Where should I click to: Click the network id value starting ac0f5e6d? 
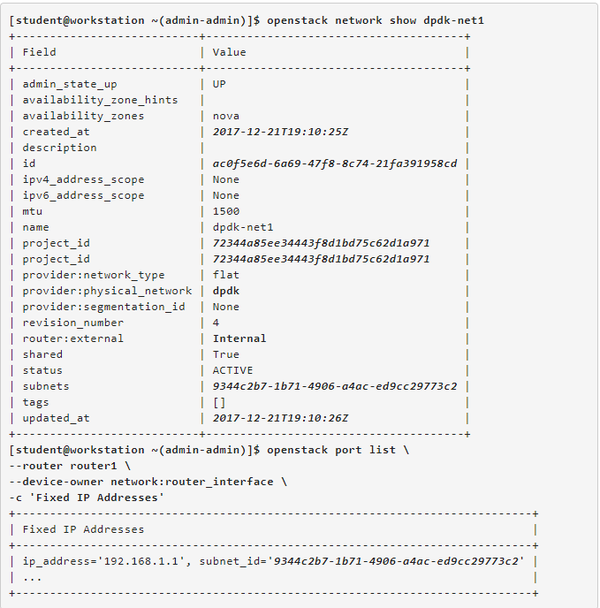[334, 164]
